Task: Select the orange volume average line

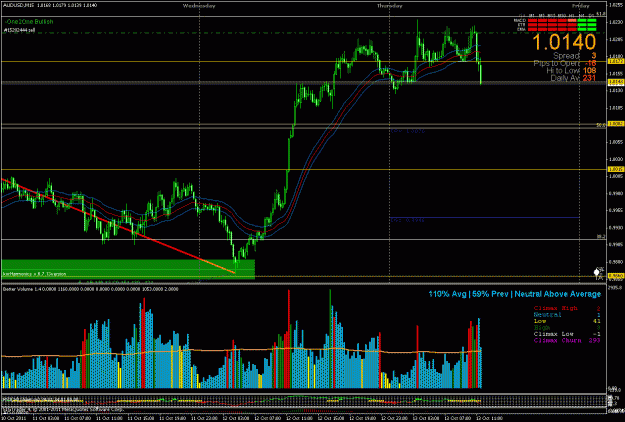Action: coord(242,351)
